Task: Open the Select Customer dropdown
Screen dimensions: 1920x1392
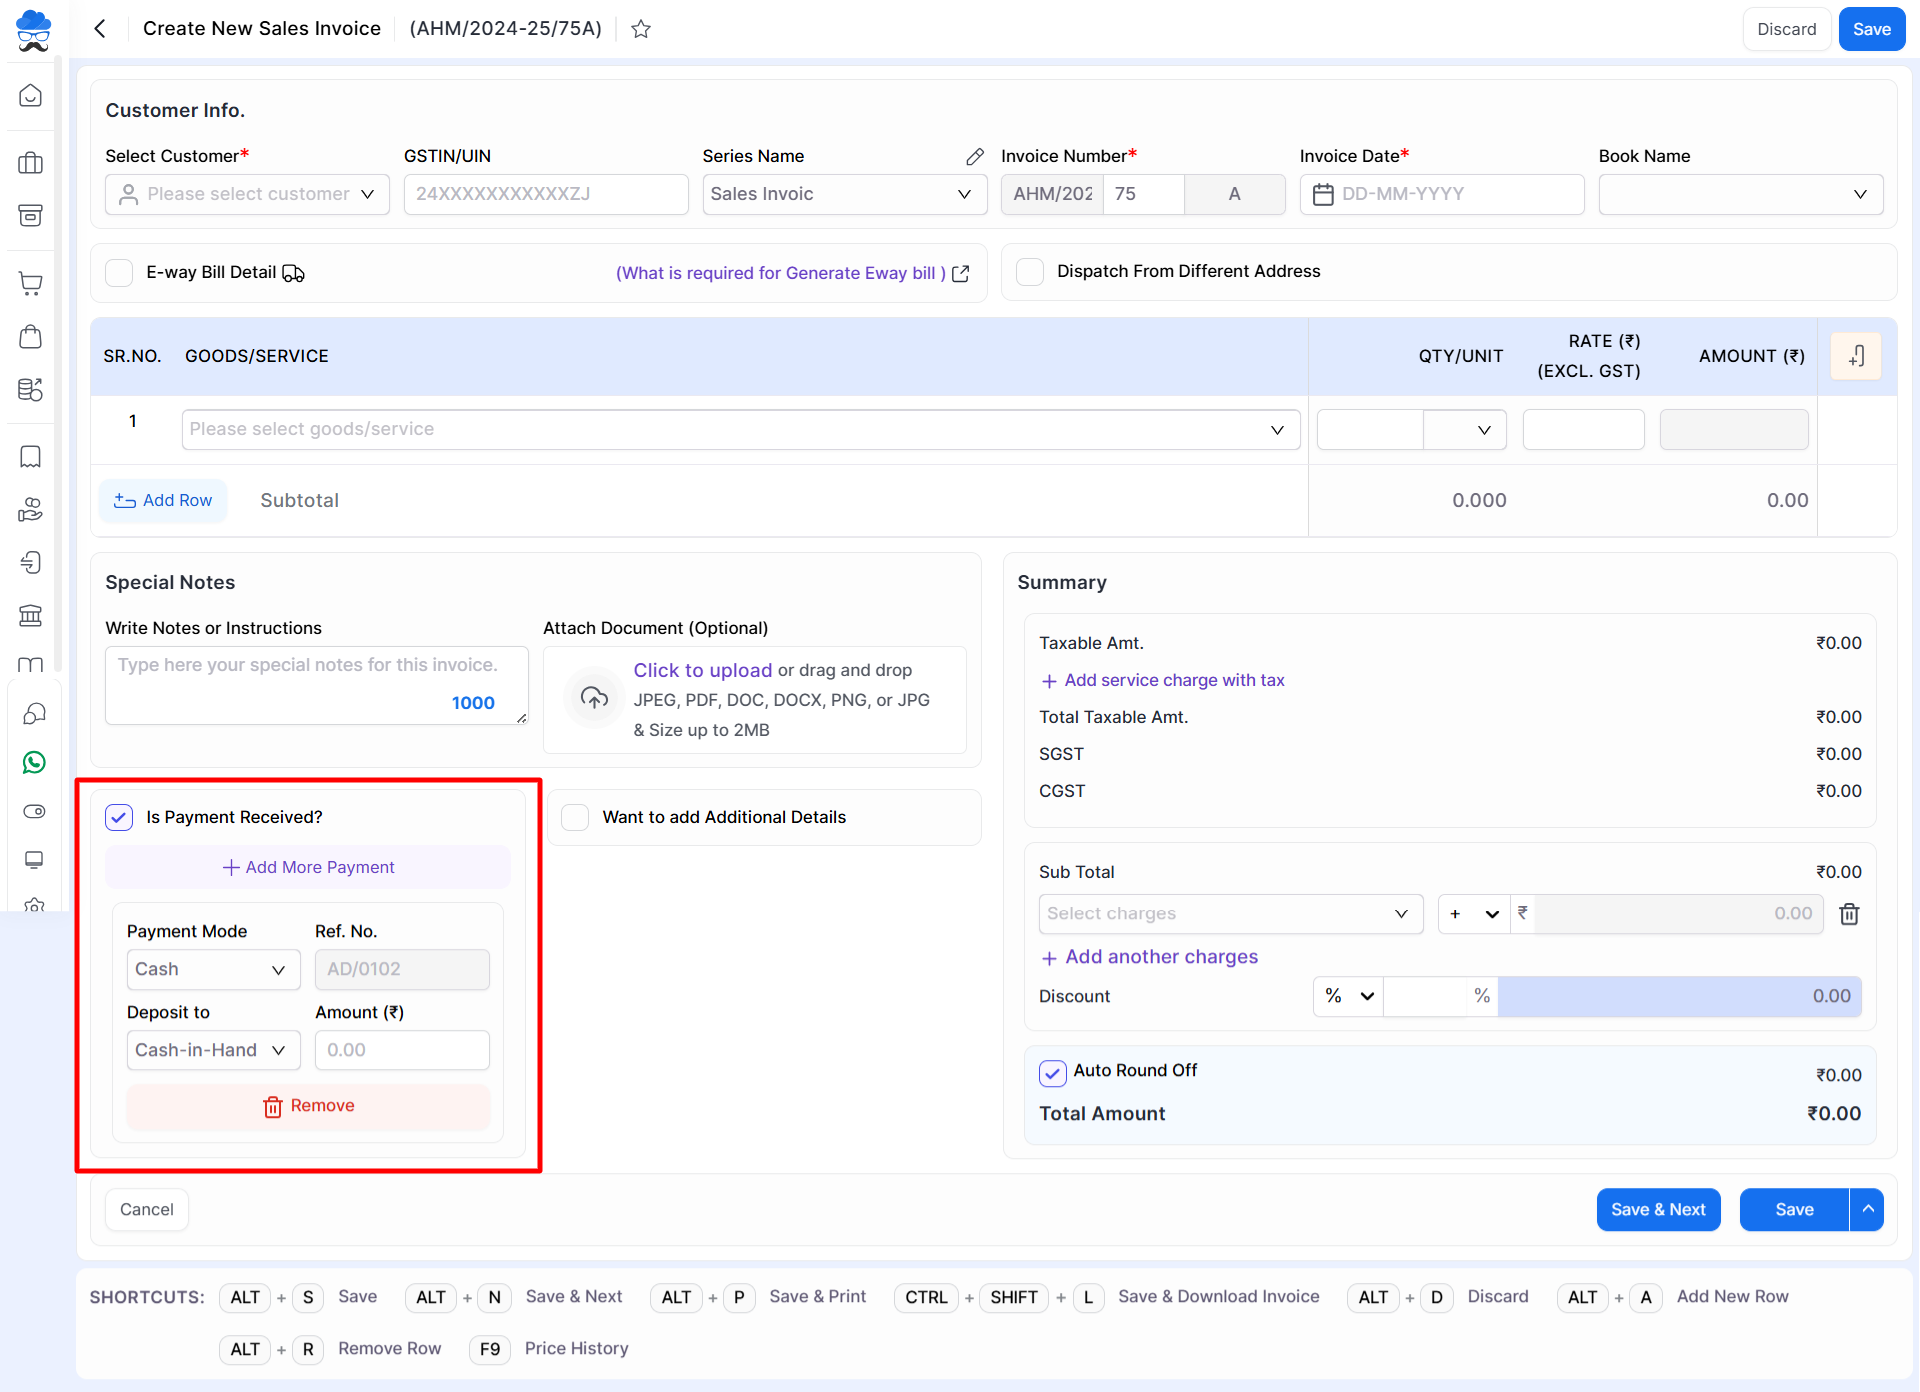Action: pyautogui.click(x=247, y=194)
